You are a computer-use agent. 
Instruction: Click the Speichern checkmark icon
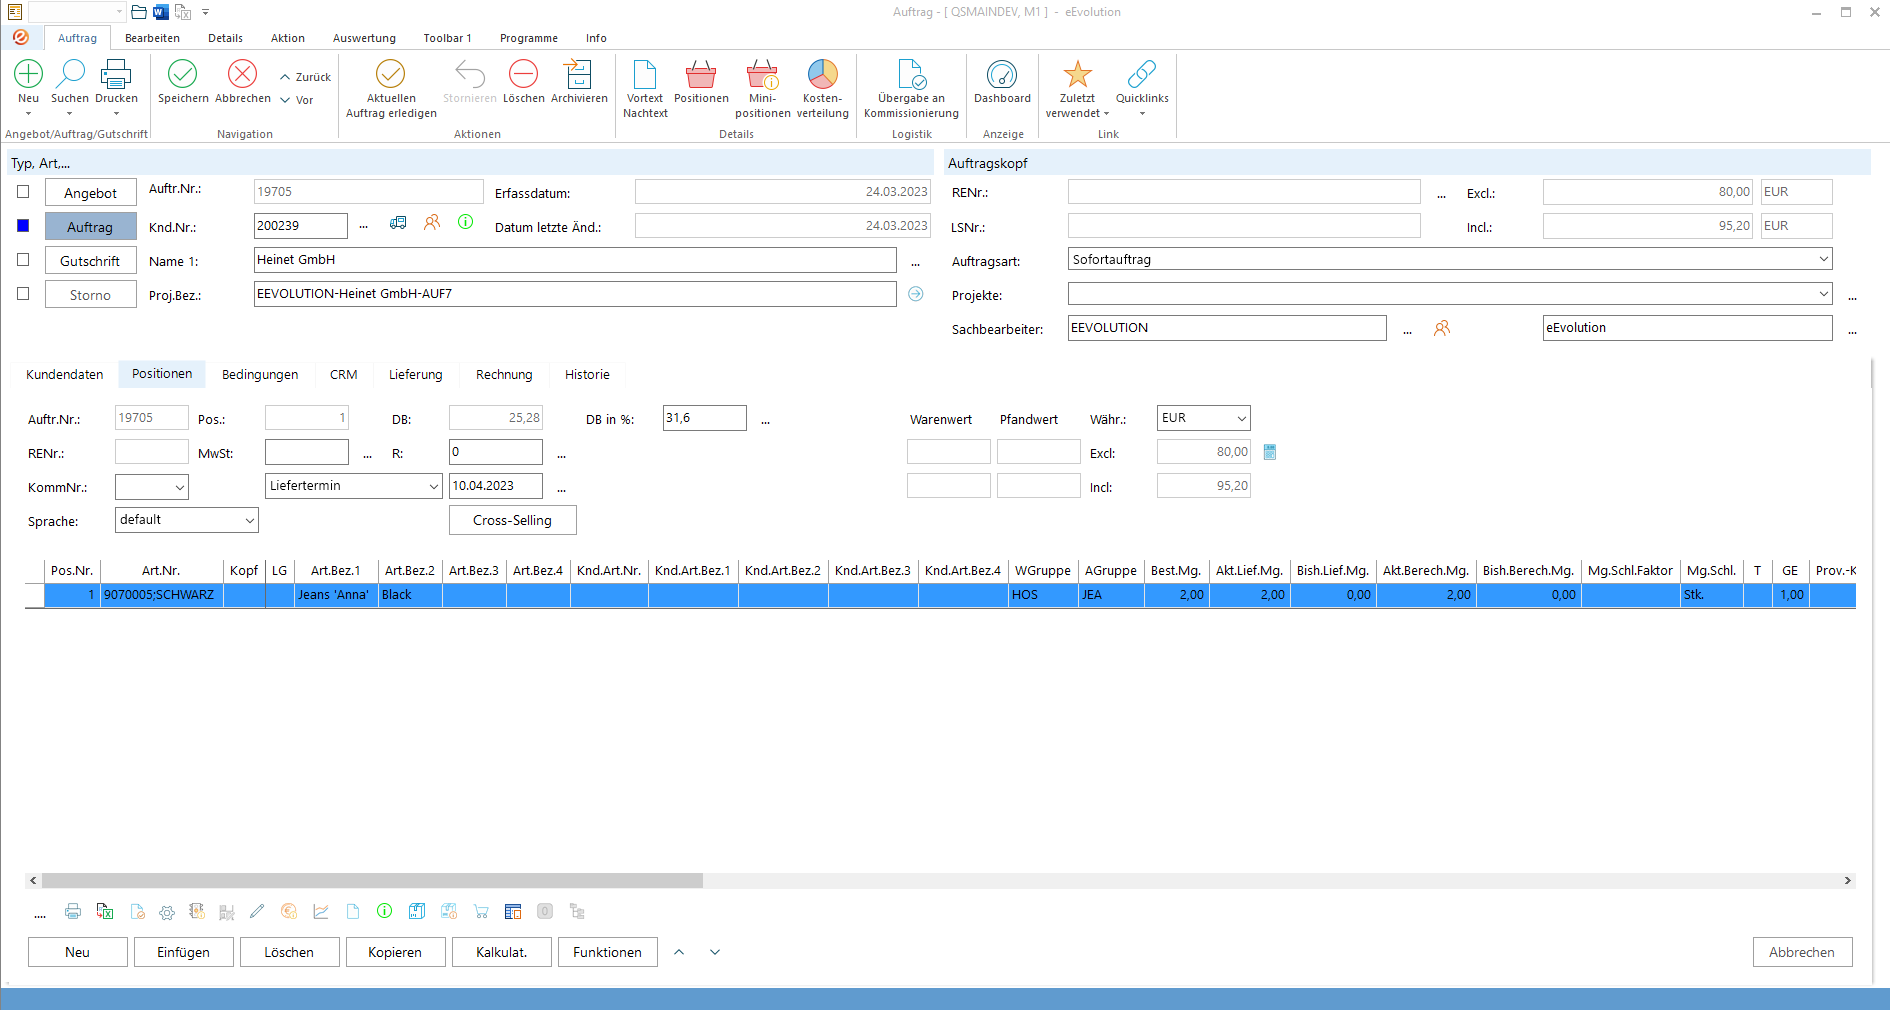point(183,74)
